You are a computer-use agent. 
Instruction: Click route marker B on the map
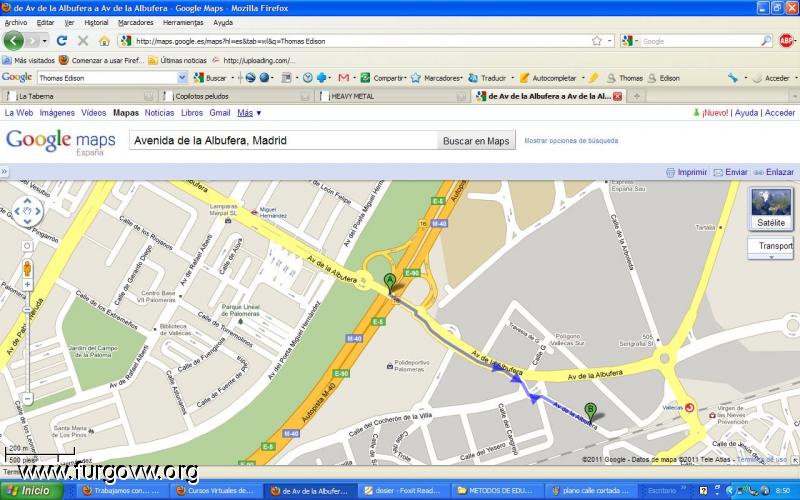[x=590, y=411]
